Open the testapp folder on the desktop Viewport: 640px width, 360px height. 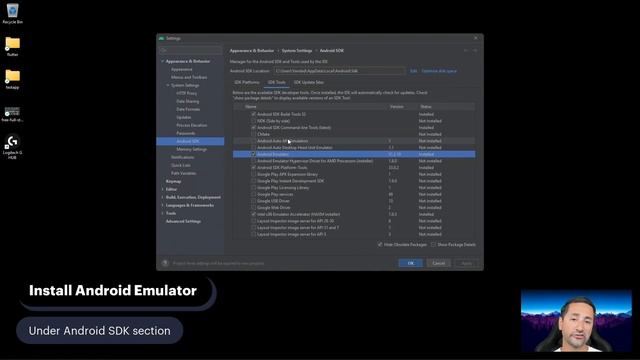[12, 79]
